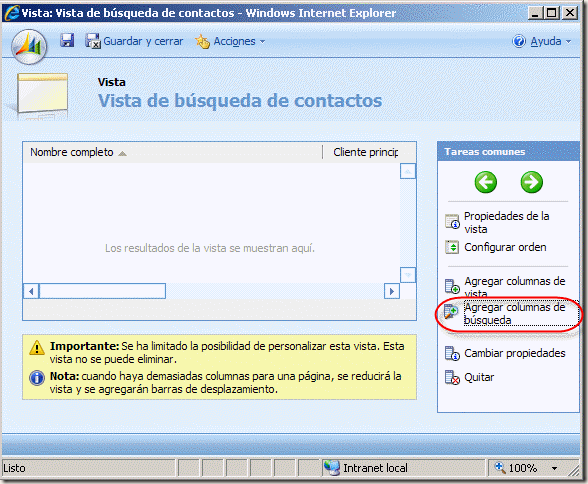Click the Listo status bar text
This screenshot has height=484, width=588.
pyautogui.click(x=14, y=468)
